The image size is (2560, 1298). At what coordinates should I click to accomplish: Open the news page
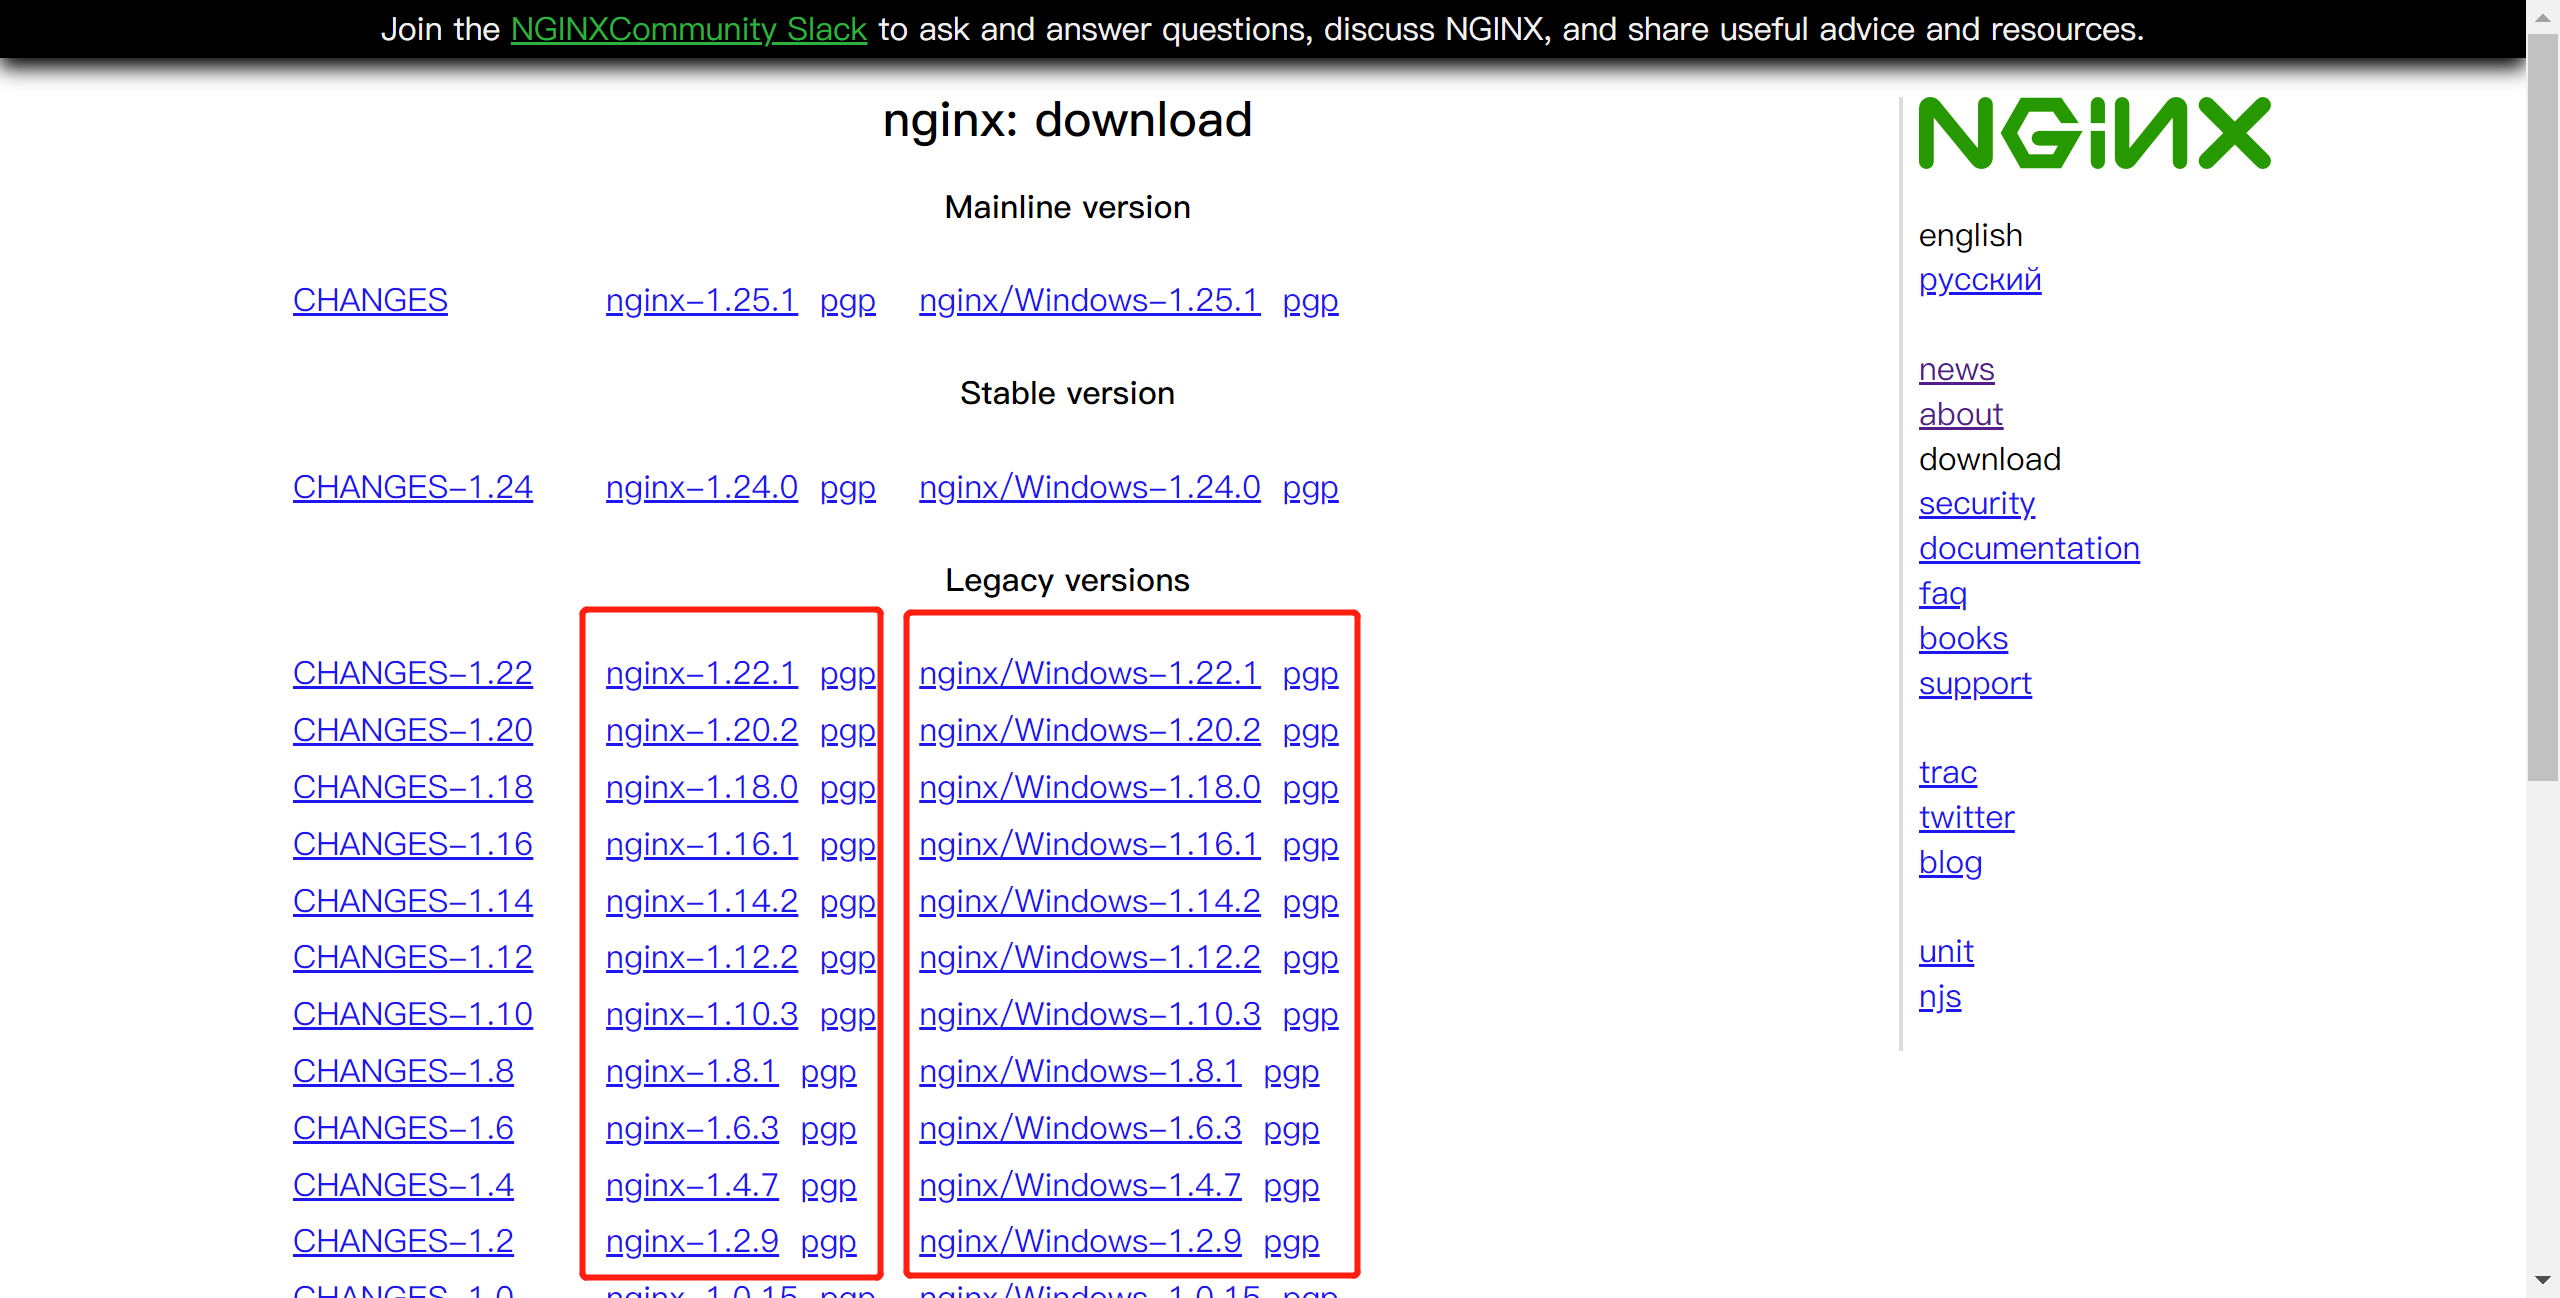(1956, 369)
